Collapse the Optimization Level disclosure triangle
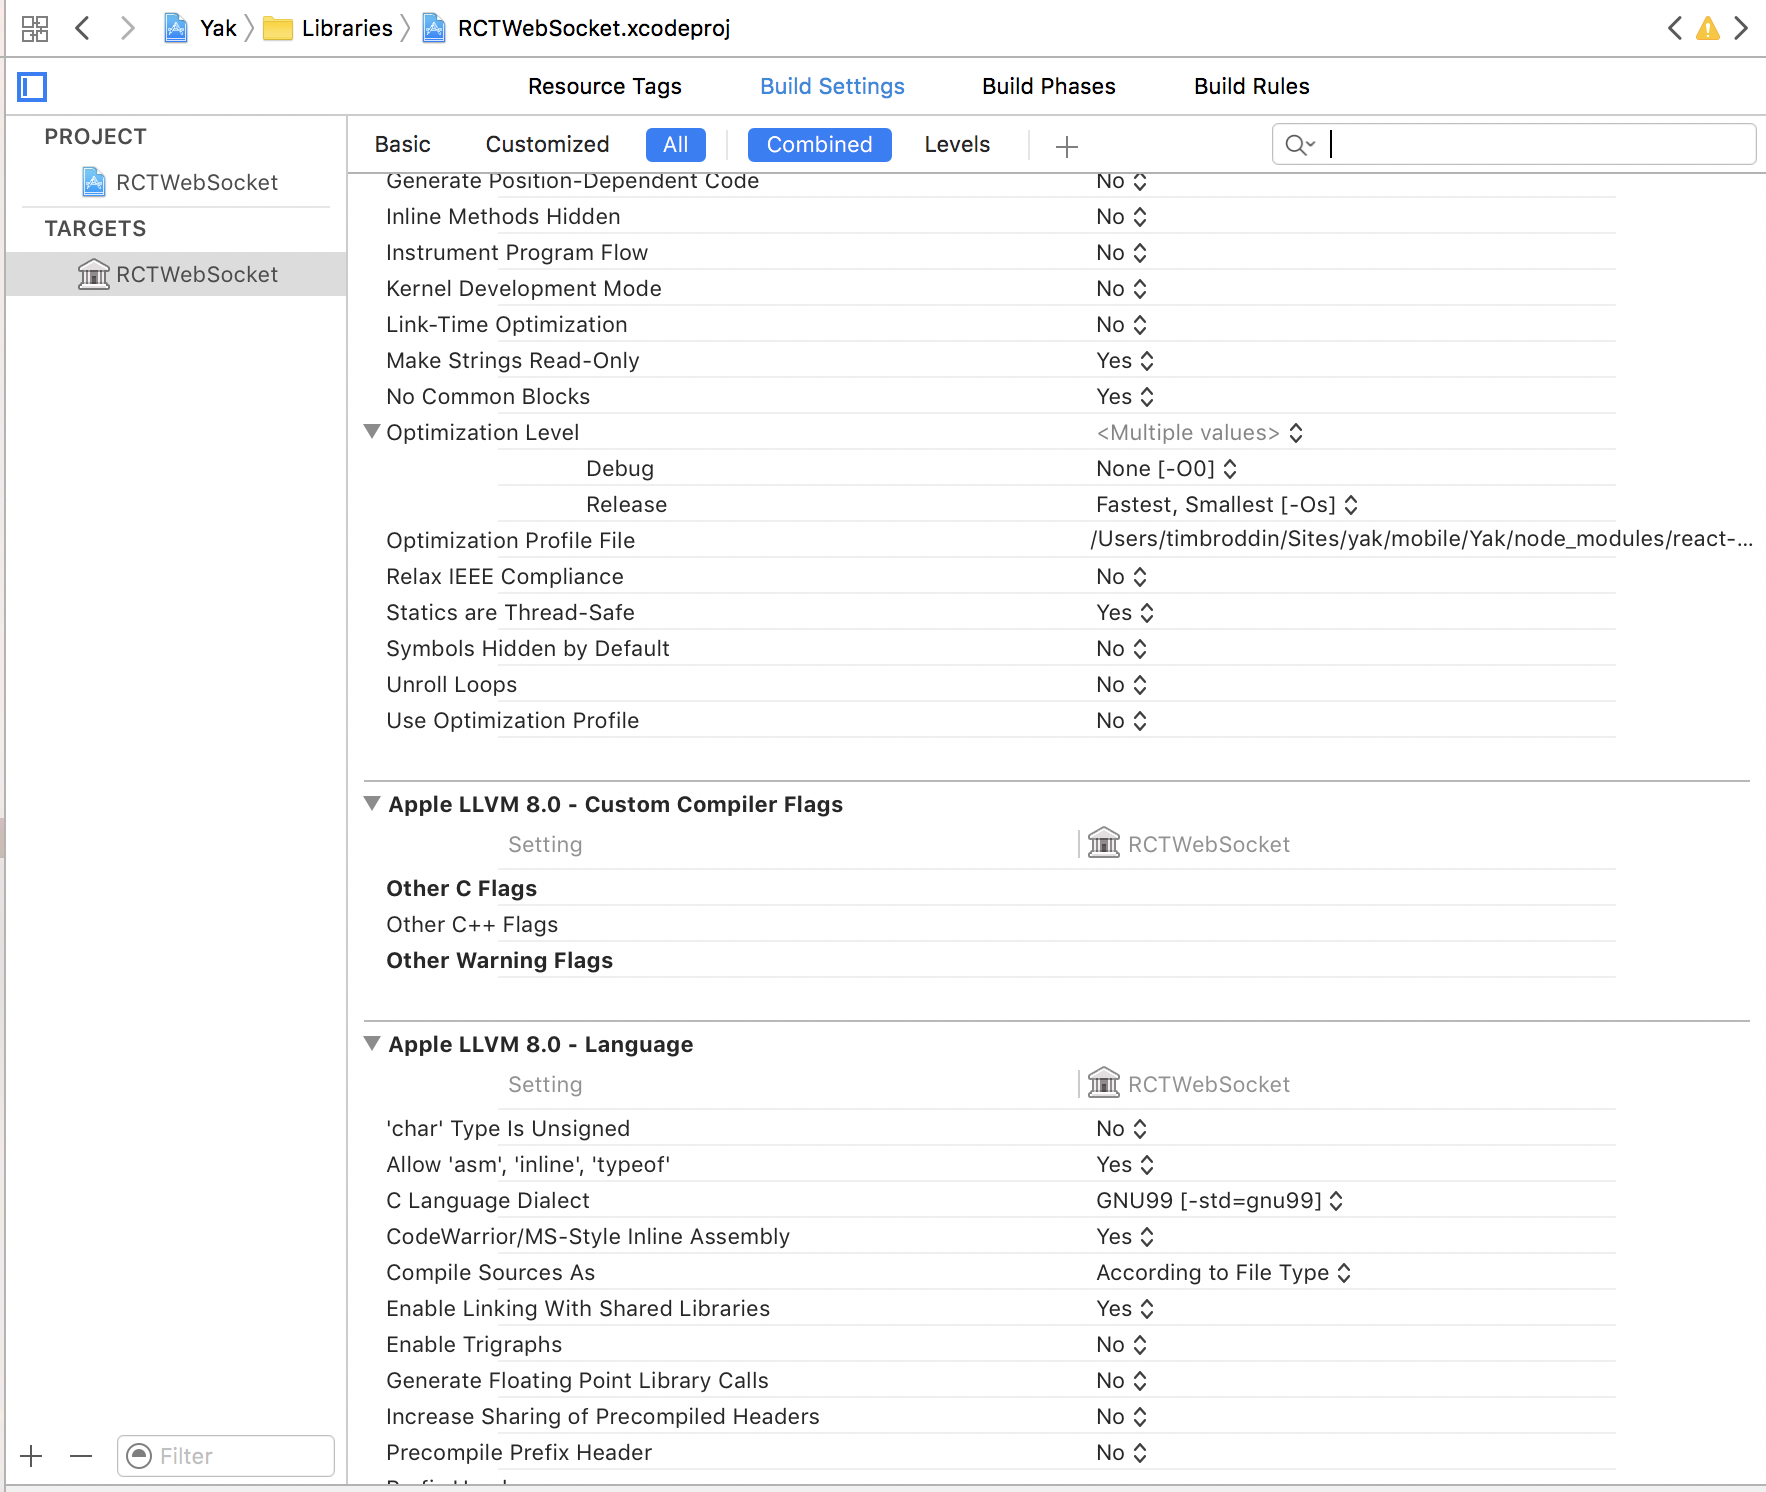 pyautogui.click(x=372, y=432)
